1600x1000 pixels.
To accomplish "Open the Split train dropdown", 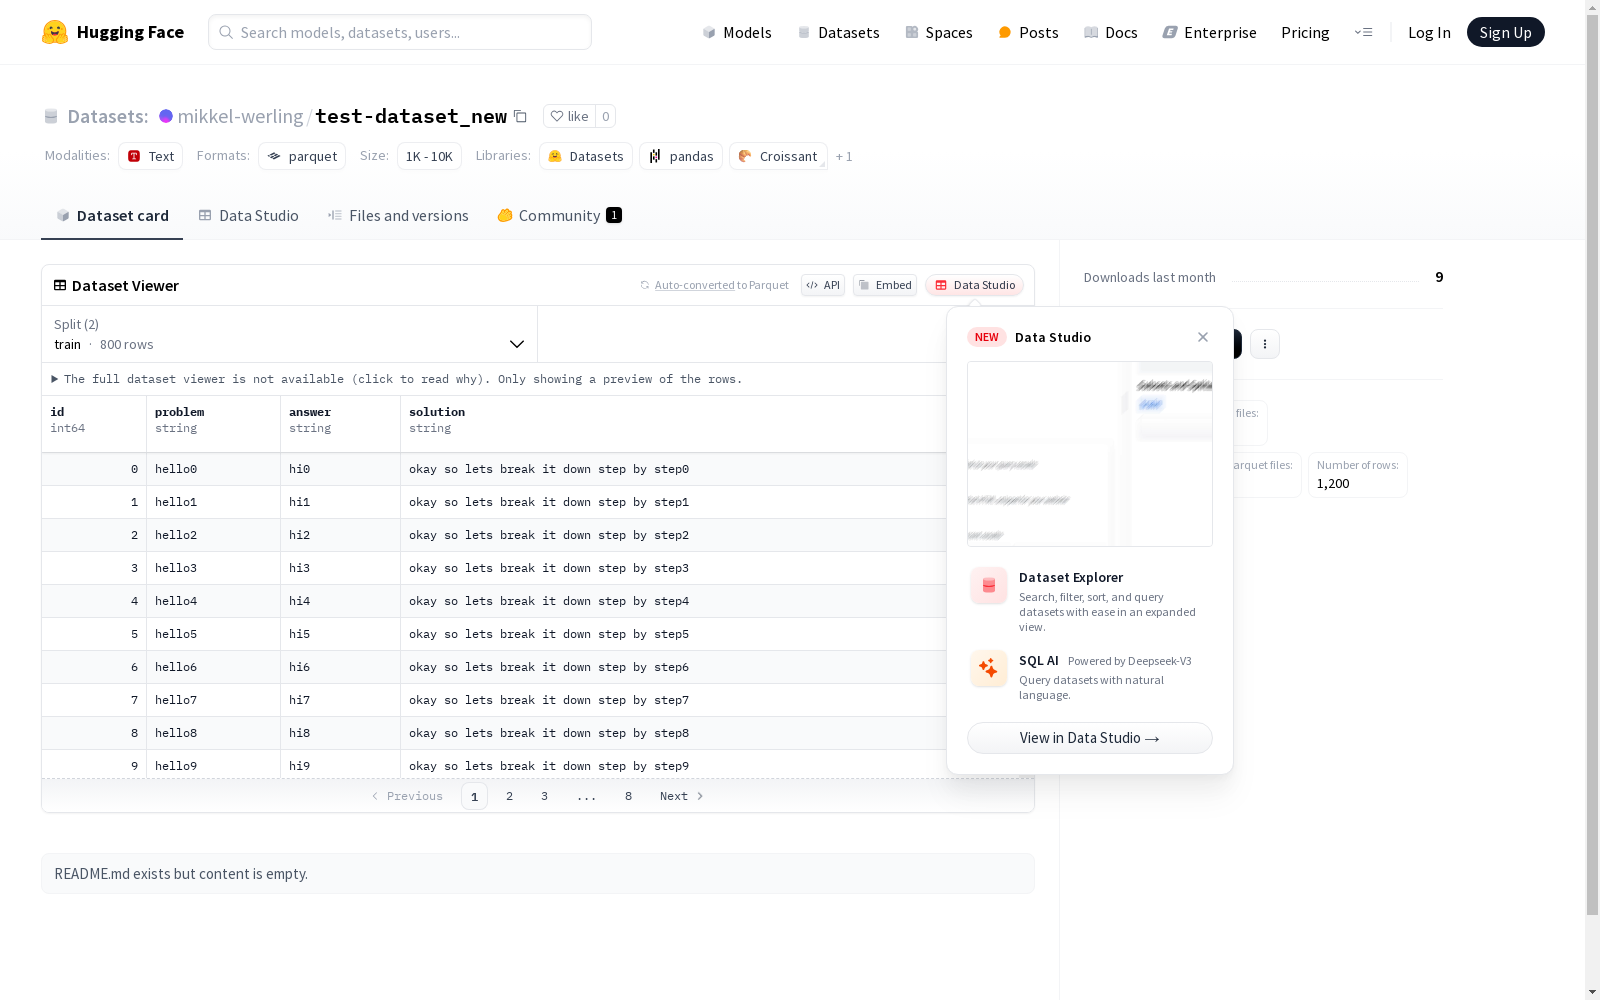I will click(x=290, y=334).
